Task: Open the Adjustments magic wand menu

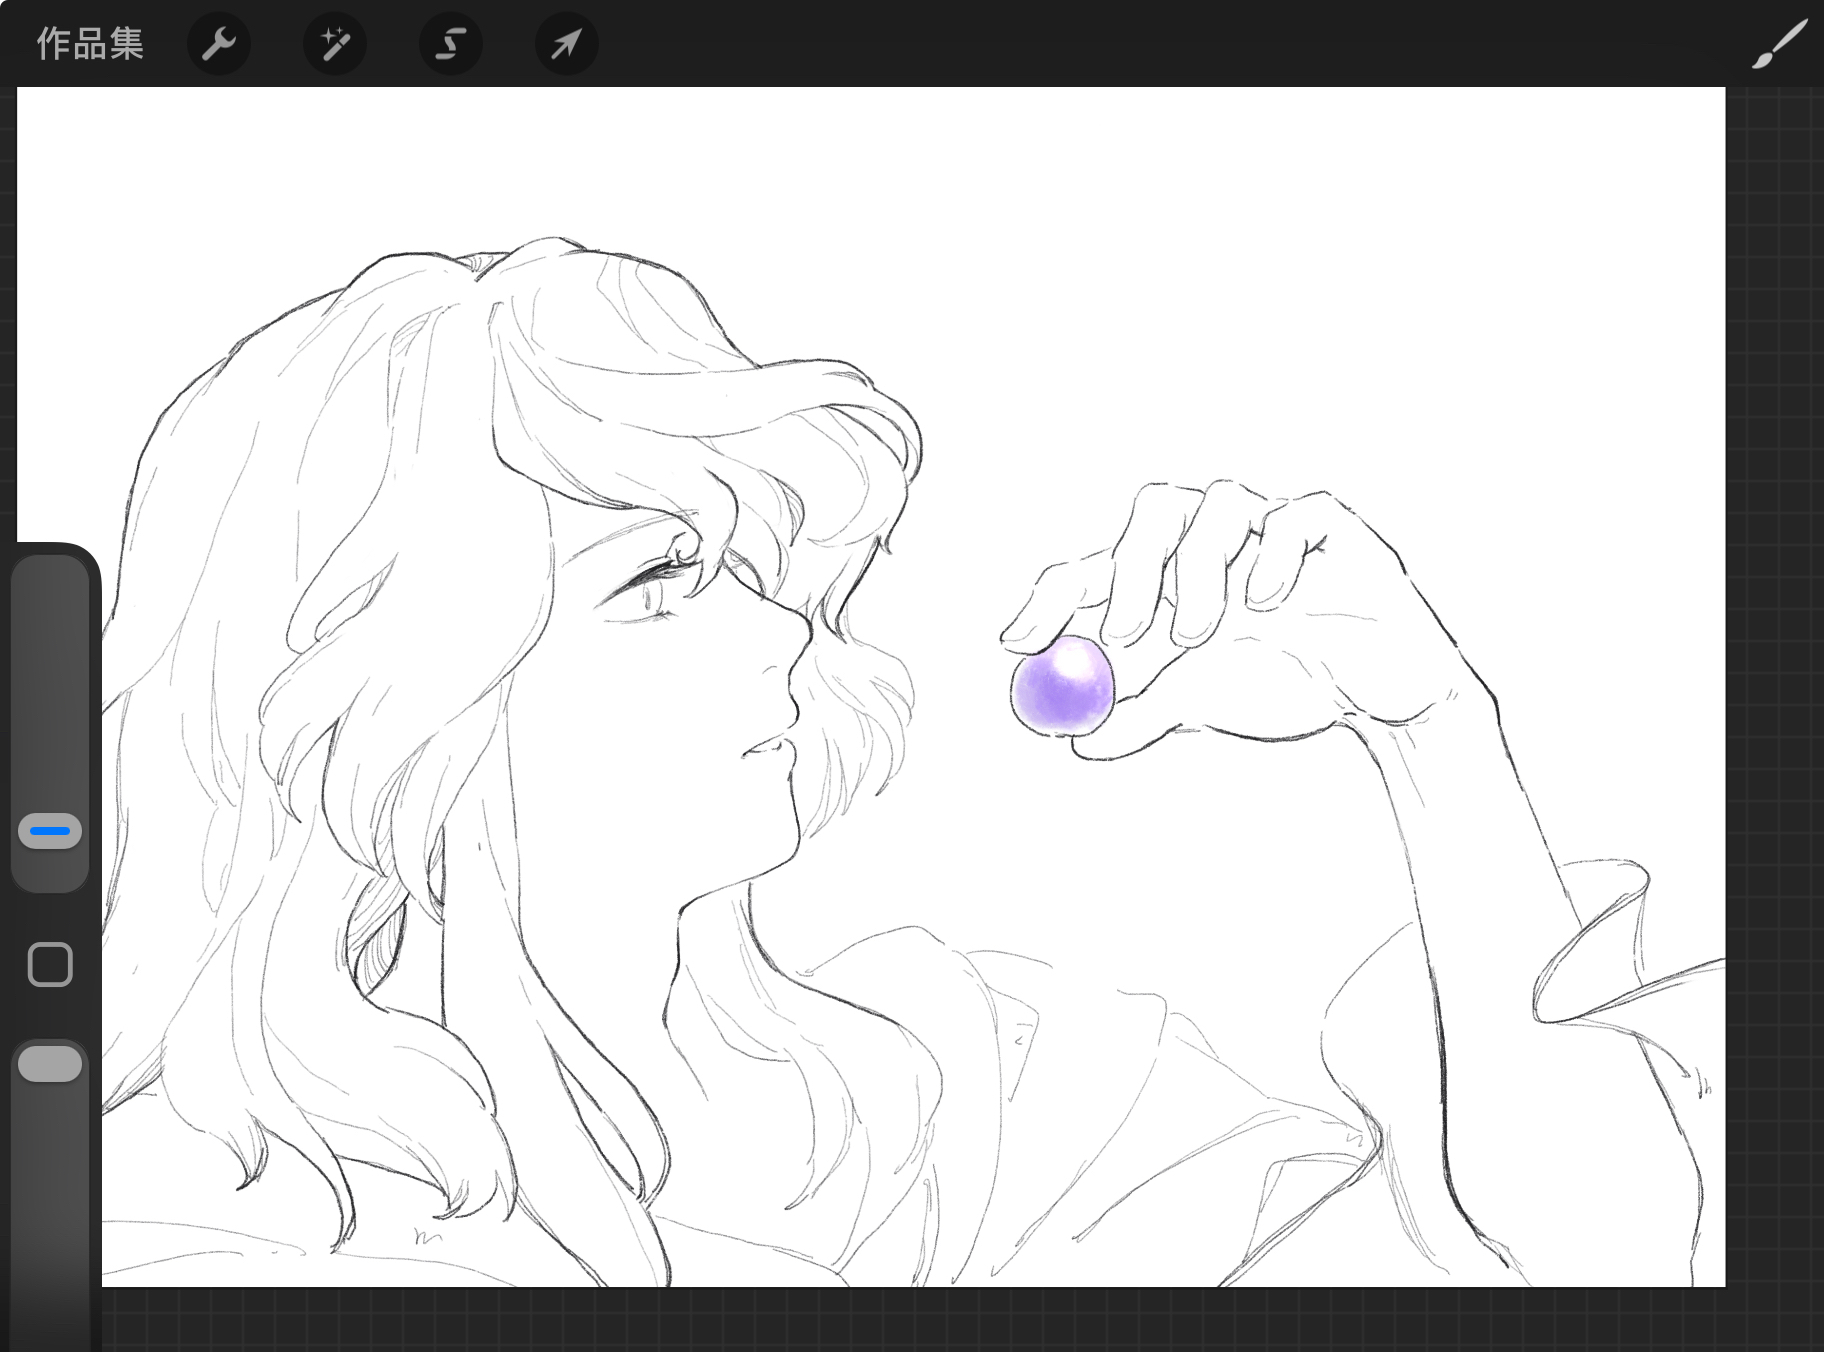Action: 335,44
